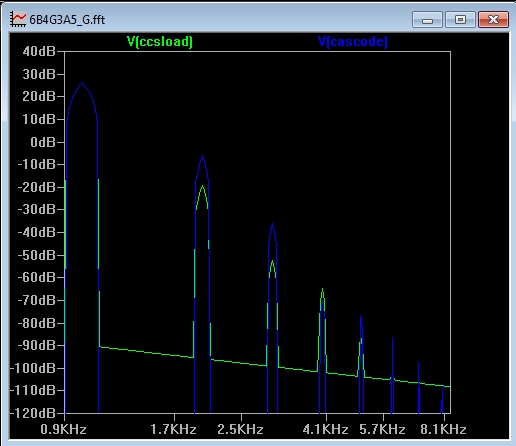Screen dimensions: 516x446
Task: Click the -60dB vertical axis label
Action: click(x=36, y=277)
